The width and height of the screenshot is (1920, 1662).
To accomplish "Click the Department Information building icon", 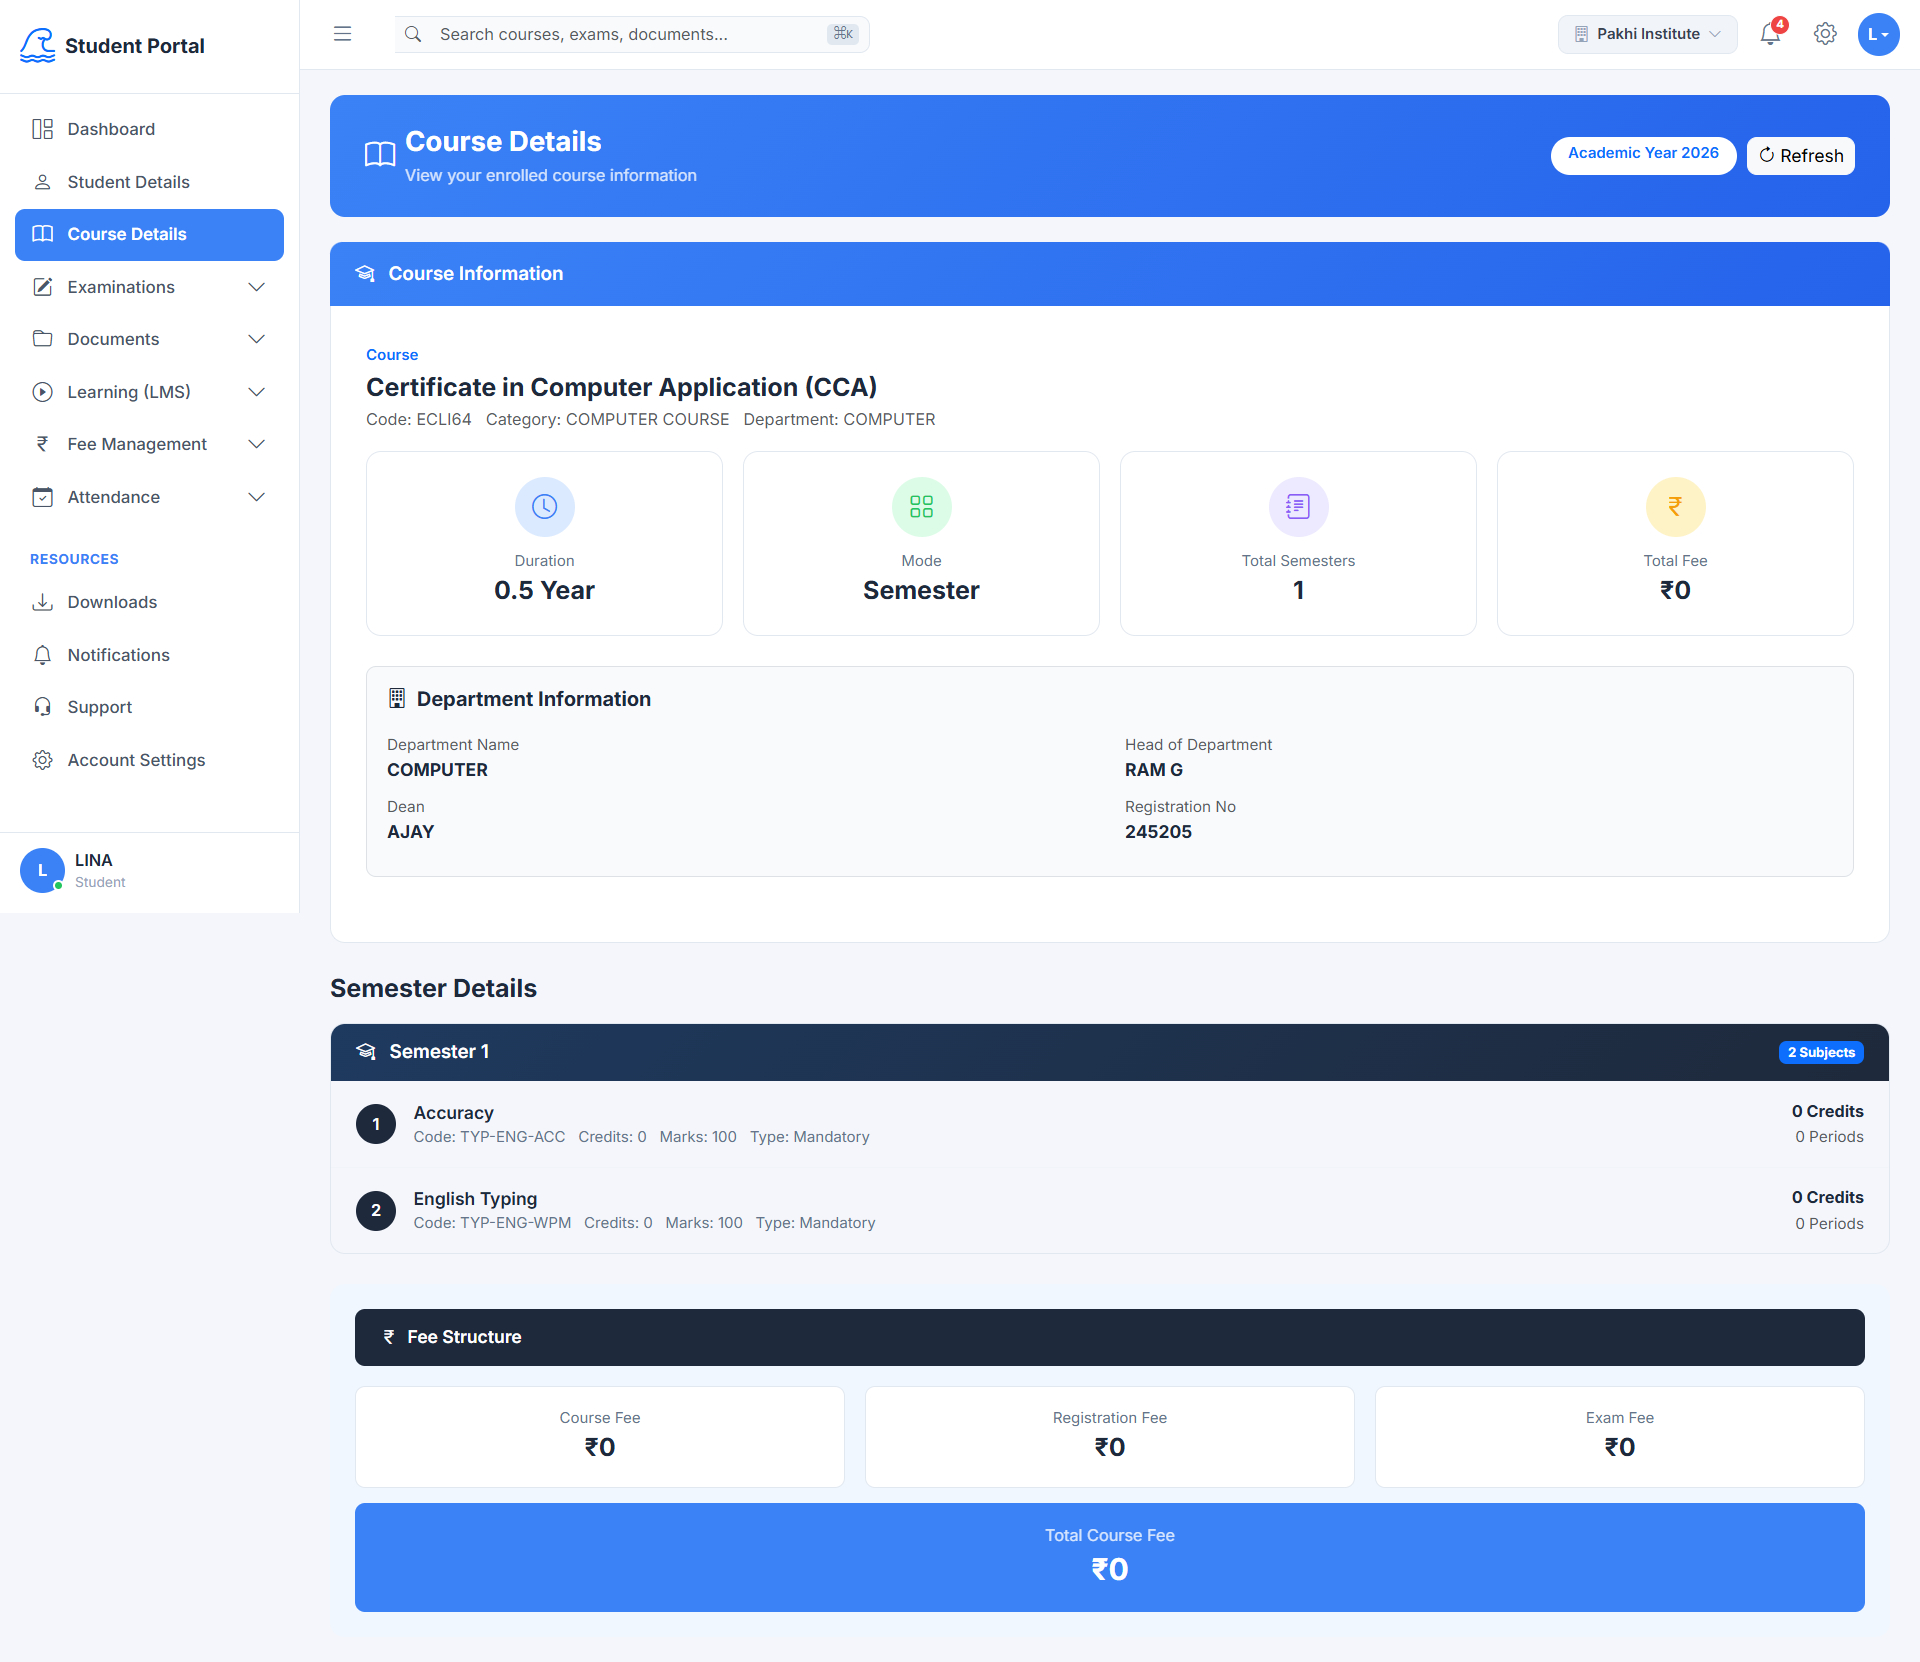I will pyautogui.click(x=396, y=698).
